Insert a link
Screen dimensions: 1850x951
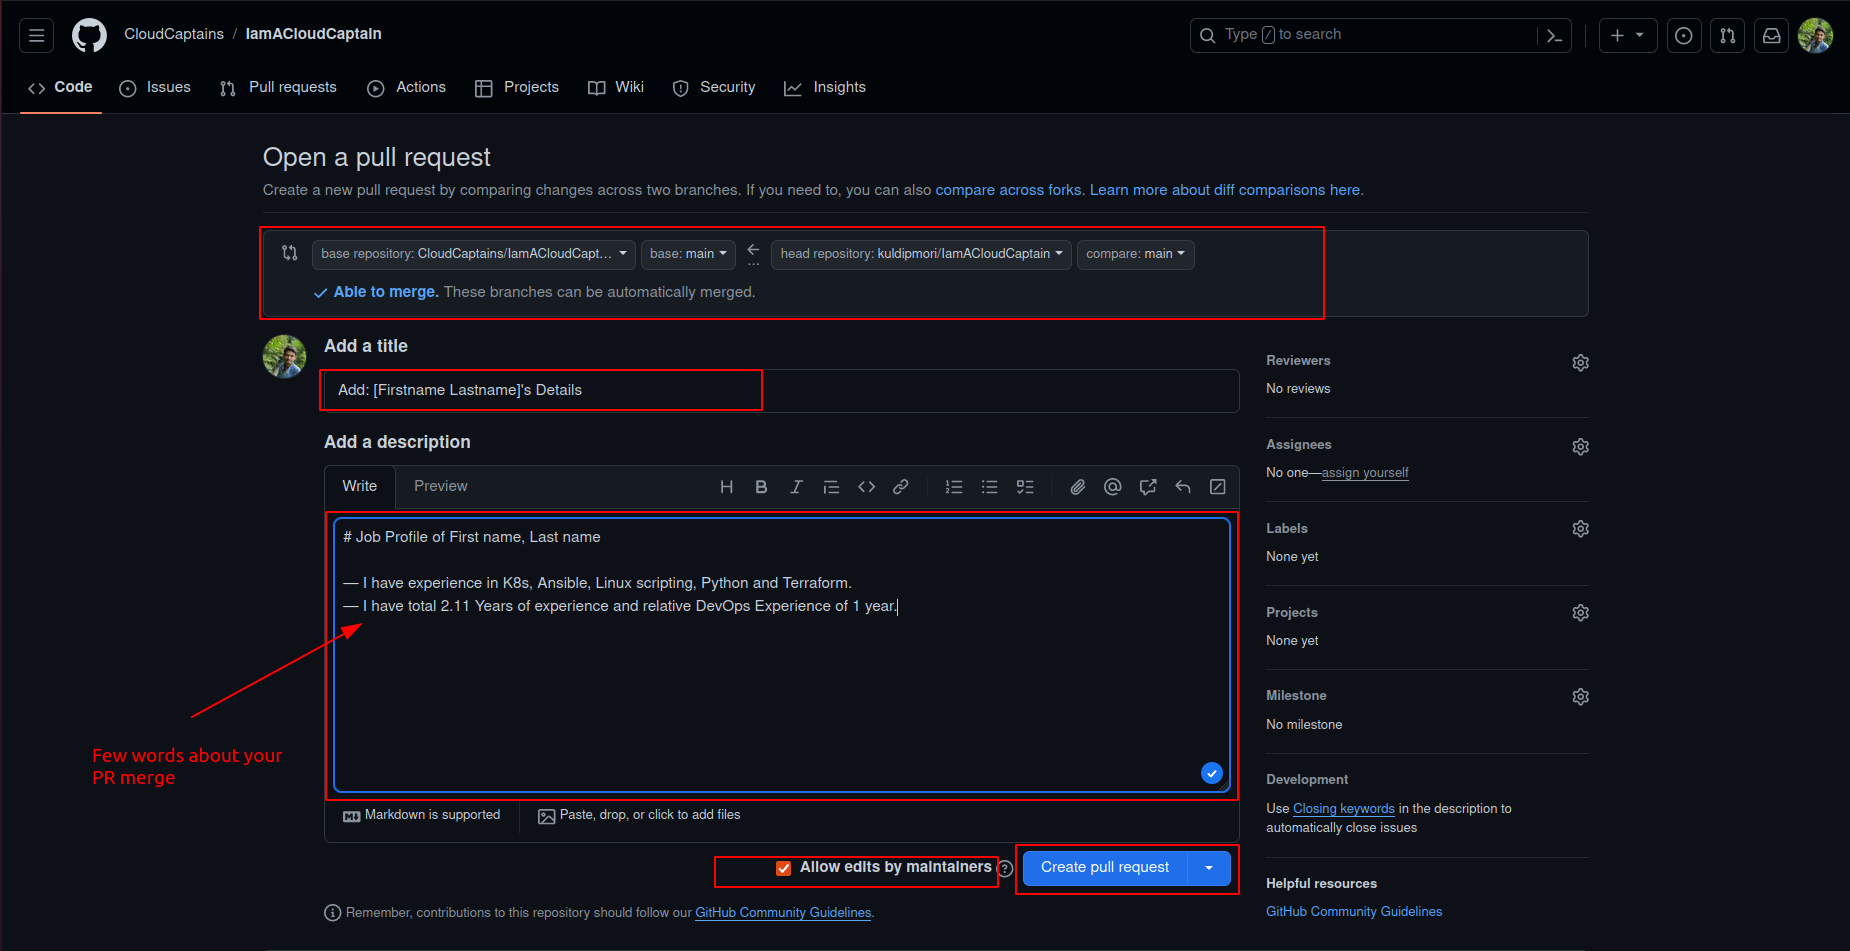click(x=901, y=487)
